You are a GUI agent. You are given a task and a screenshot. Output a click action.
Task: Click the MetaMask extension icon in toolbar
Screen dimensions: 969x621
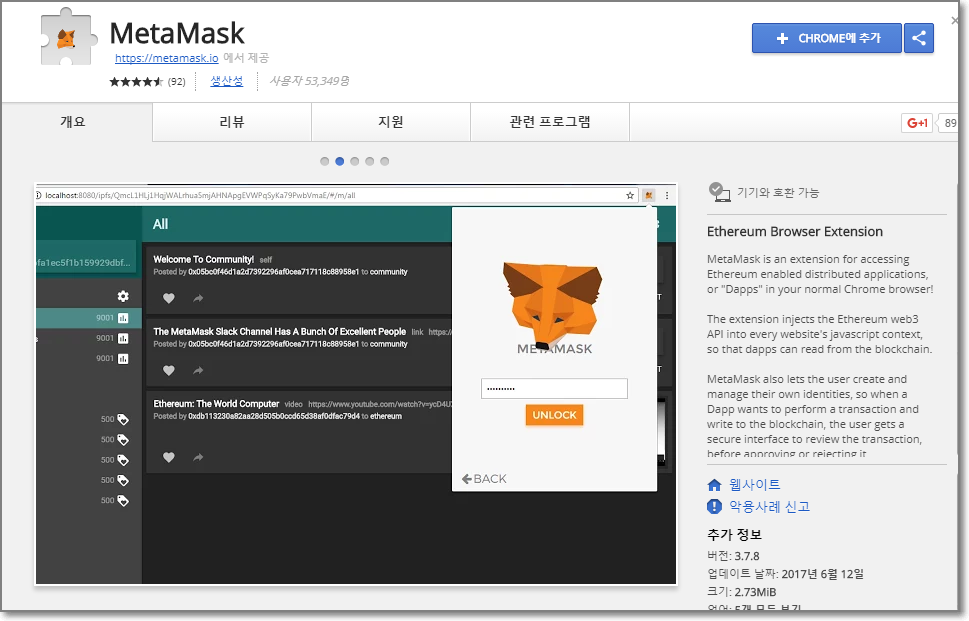coord(649,196)
